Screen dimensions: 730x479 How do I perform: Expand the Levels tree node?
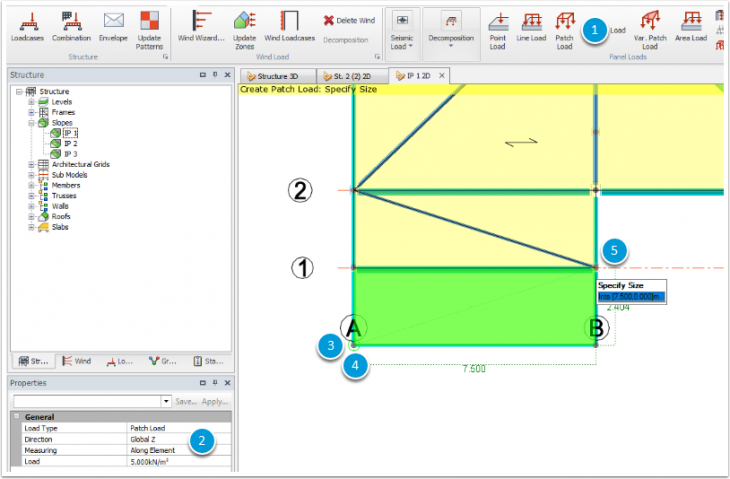(31, 102)
